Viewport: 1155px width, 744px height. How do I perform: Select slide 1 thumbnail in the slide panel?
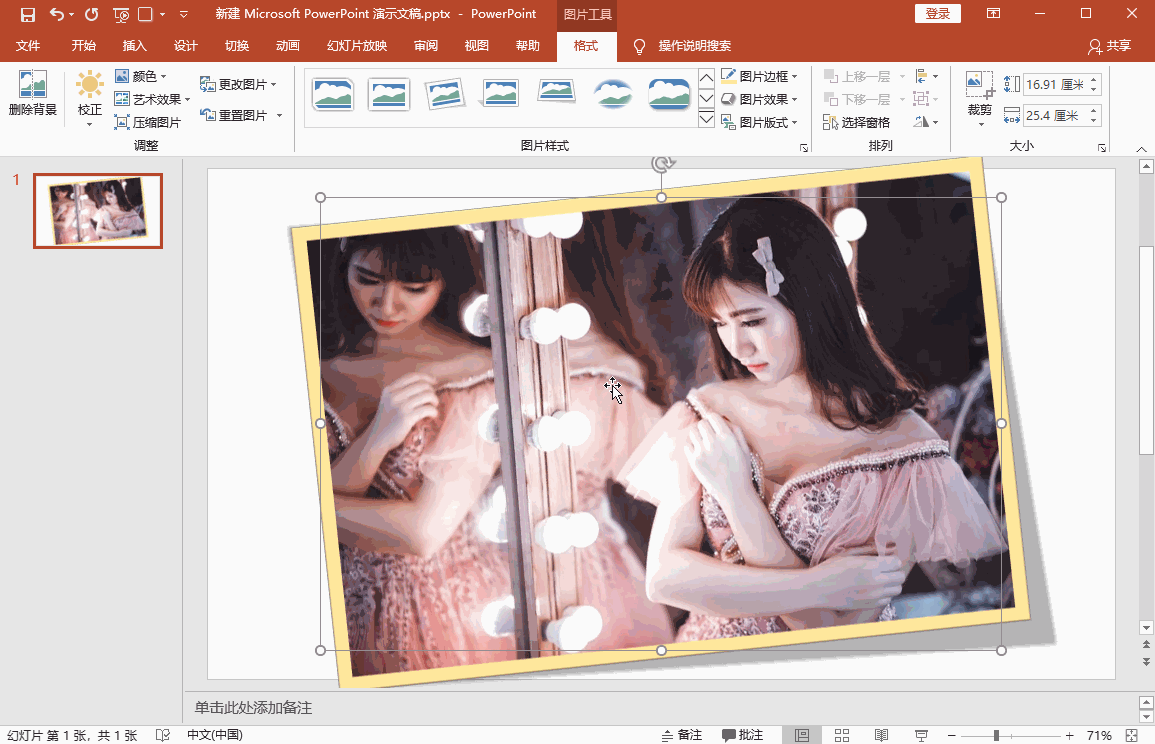click(98, 211)
